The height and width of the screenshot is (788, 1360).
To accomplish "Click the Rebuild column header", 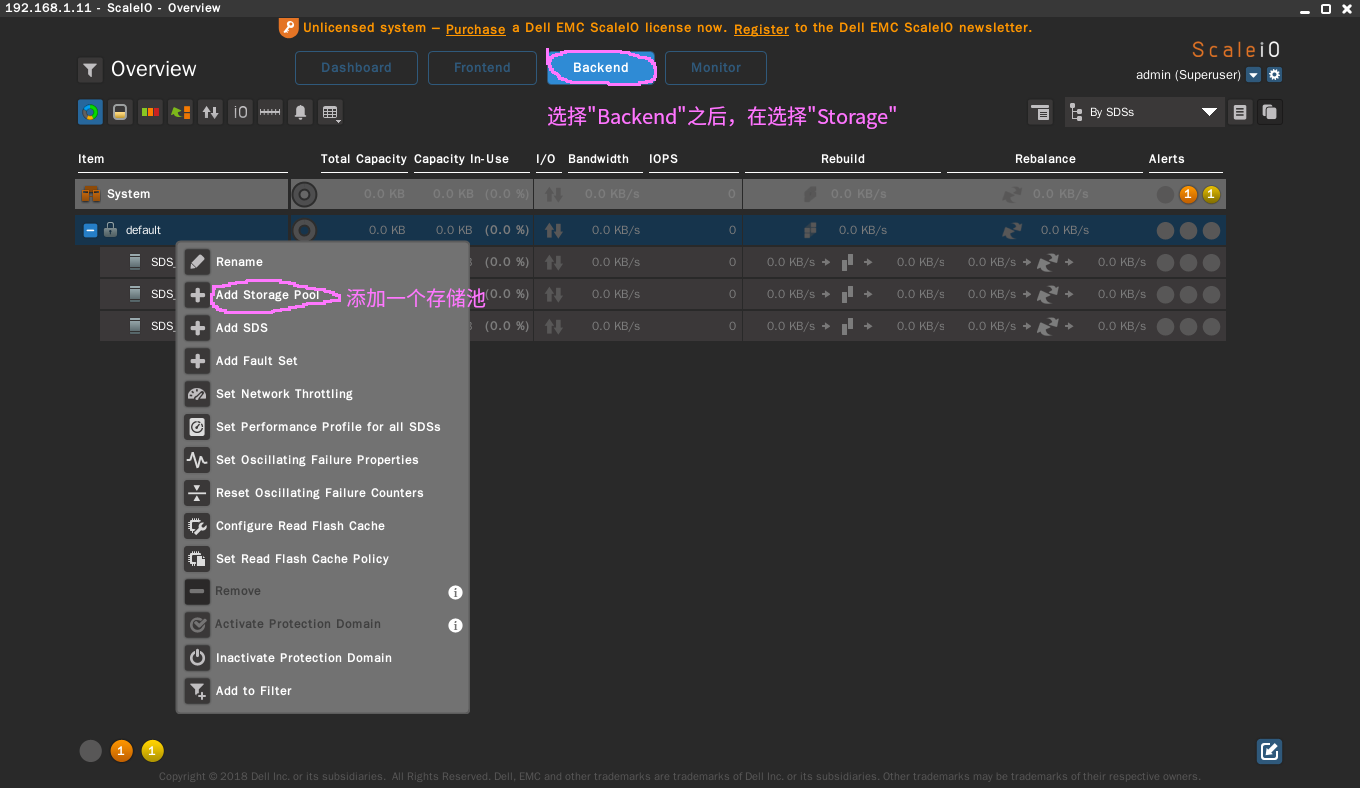I will 843,159.
